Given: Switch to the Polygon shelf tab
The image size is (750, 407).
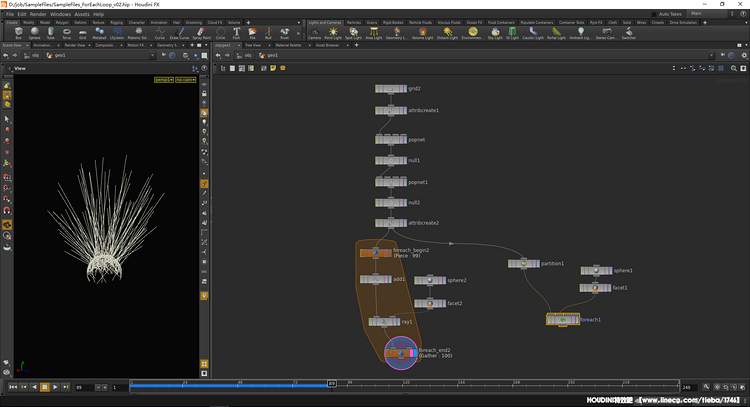Looking at the screenshot, I should click(62, 22).
